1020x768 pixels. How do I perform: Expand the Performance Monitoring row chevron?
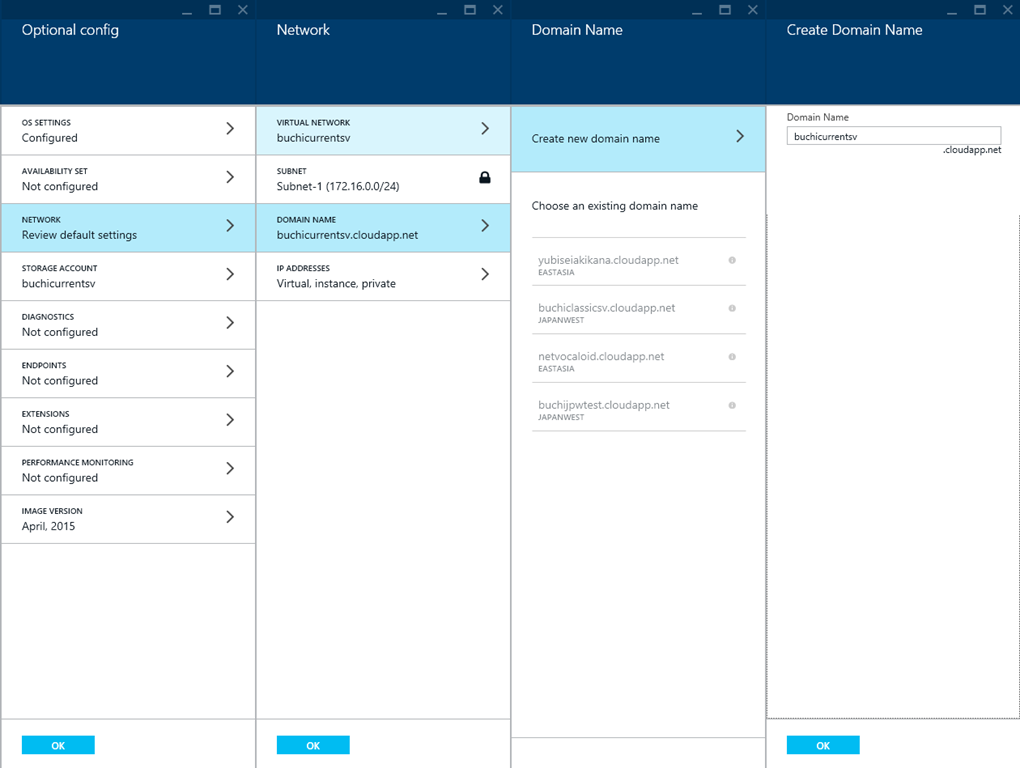[x=230, y=468]
